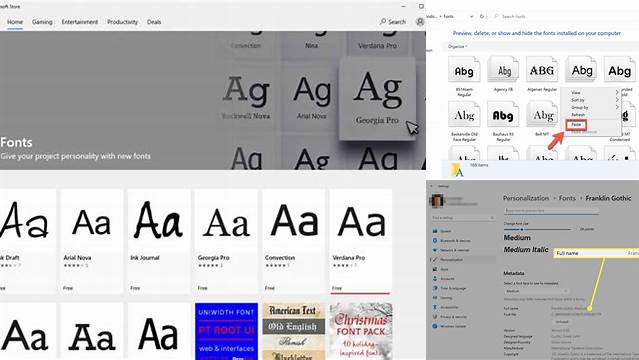Expand the Fonts address bar dropdown arrow
Viewport: 639px width, 360px height.
click(x=471, y=16)
